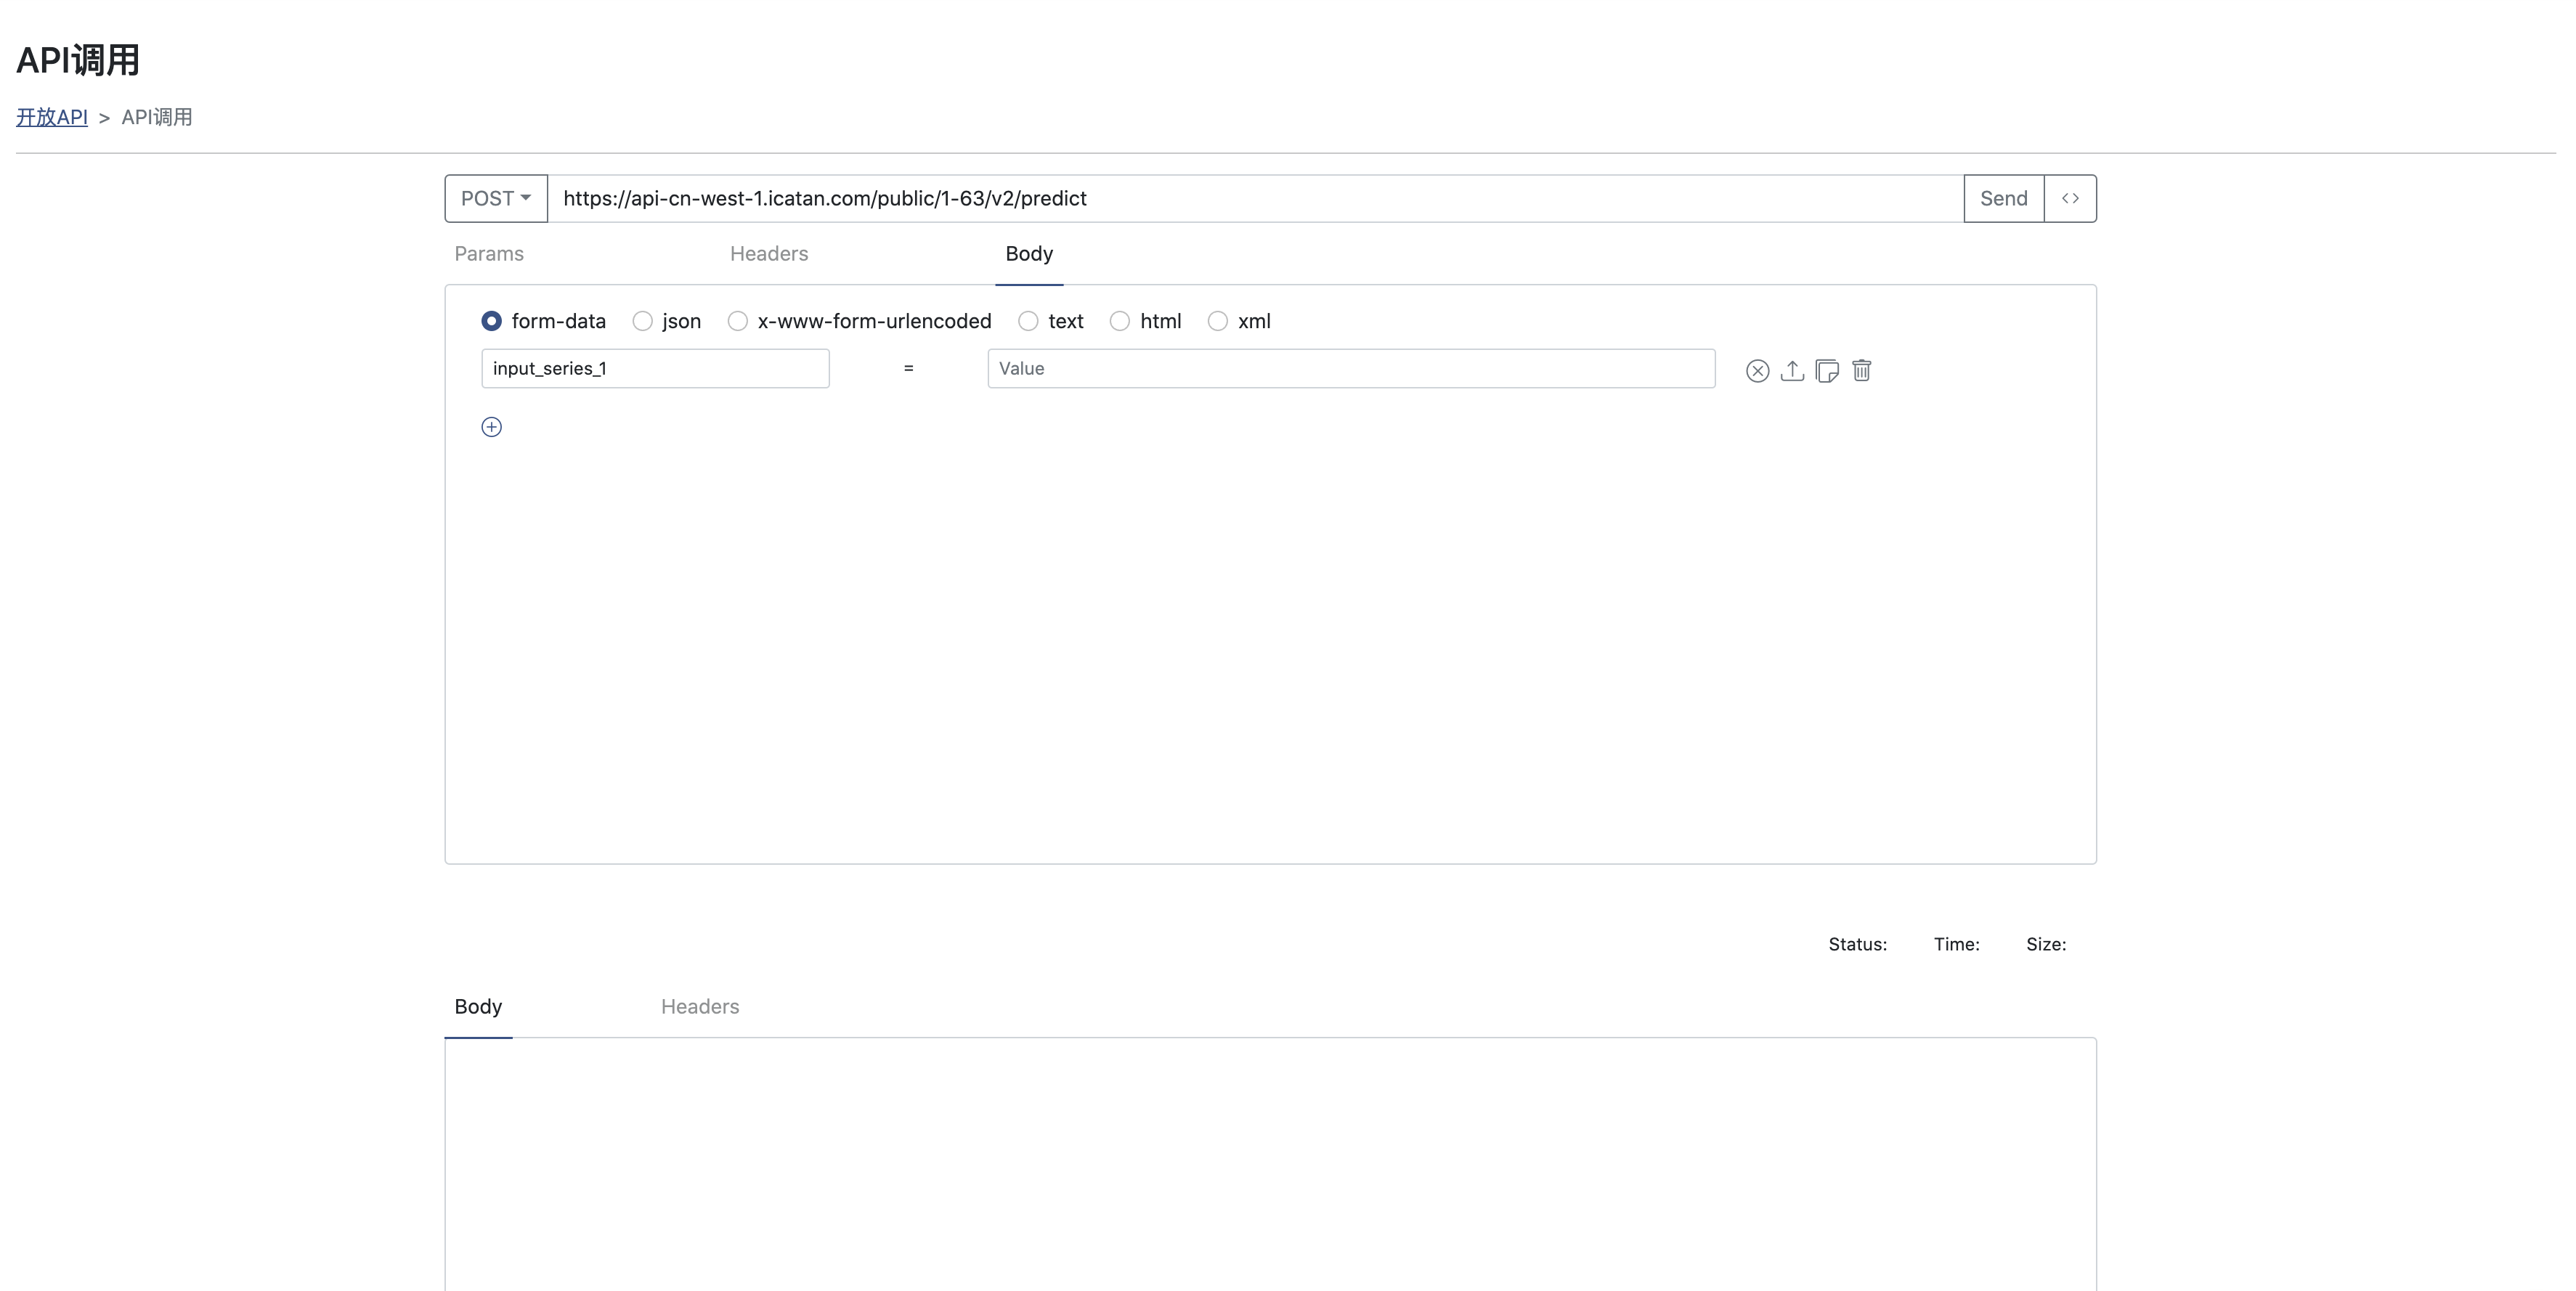
Task: Select the json body type
Action: point(643,321)
